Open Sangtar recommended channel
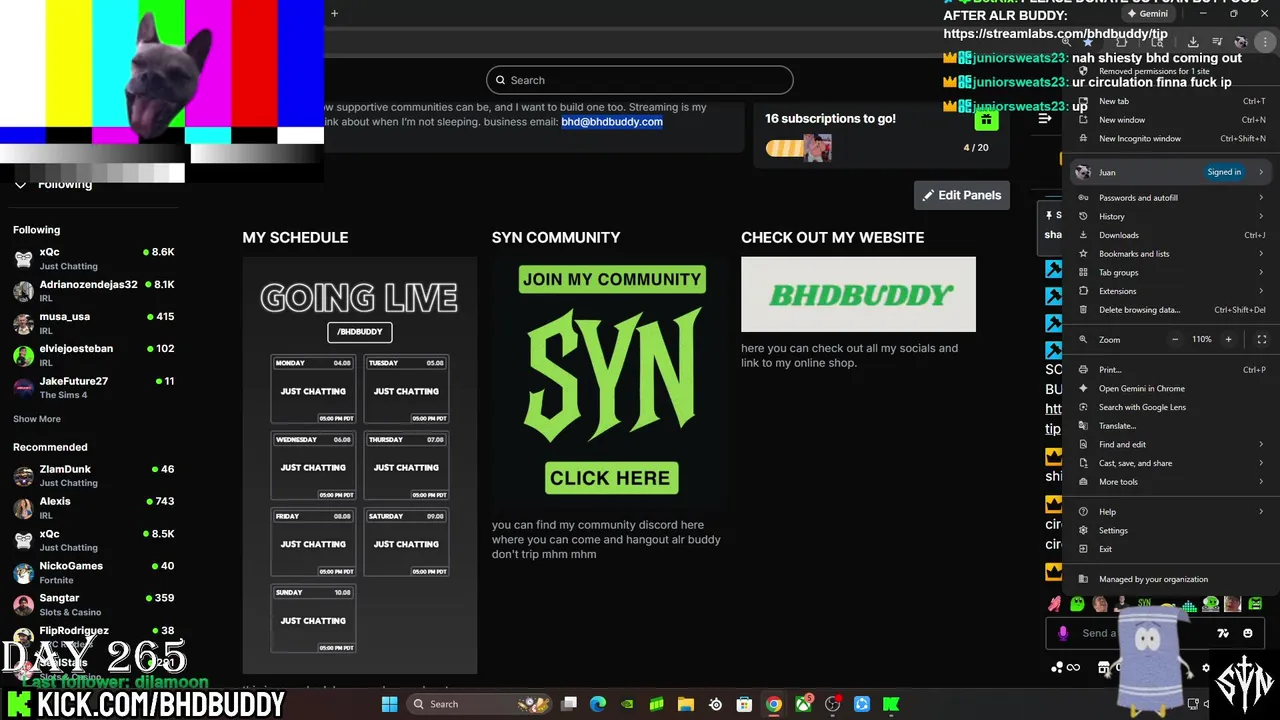 [94, 605]
